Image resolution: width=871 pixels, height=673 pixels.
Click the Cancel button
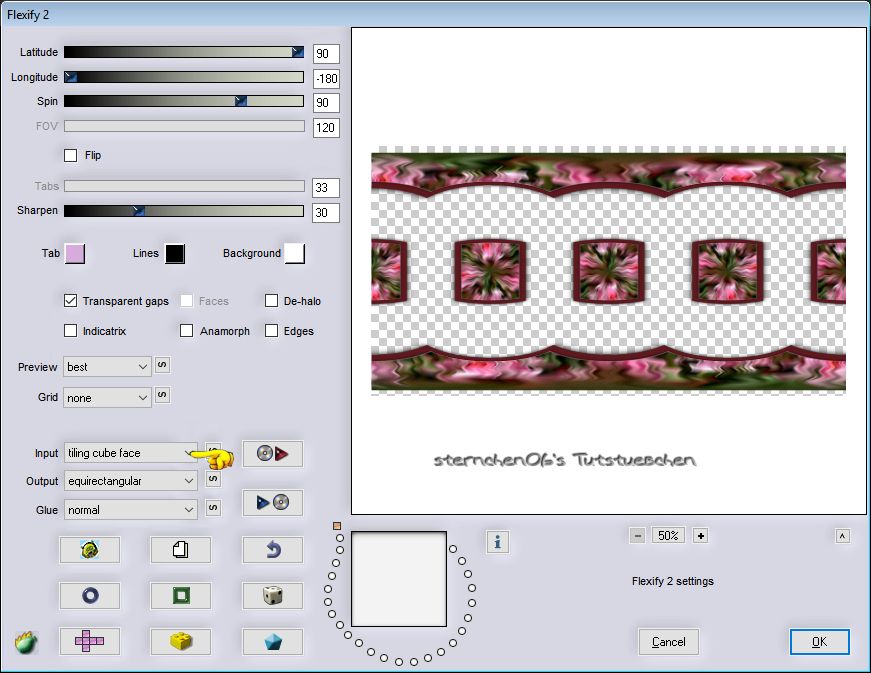[668, 642]
